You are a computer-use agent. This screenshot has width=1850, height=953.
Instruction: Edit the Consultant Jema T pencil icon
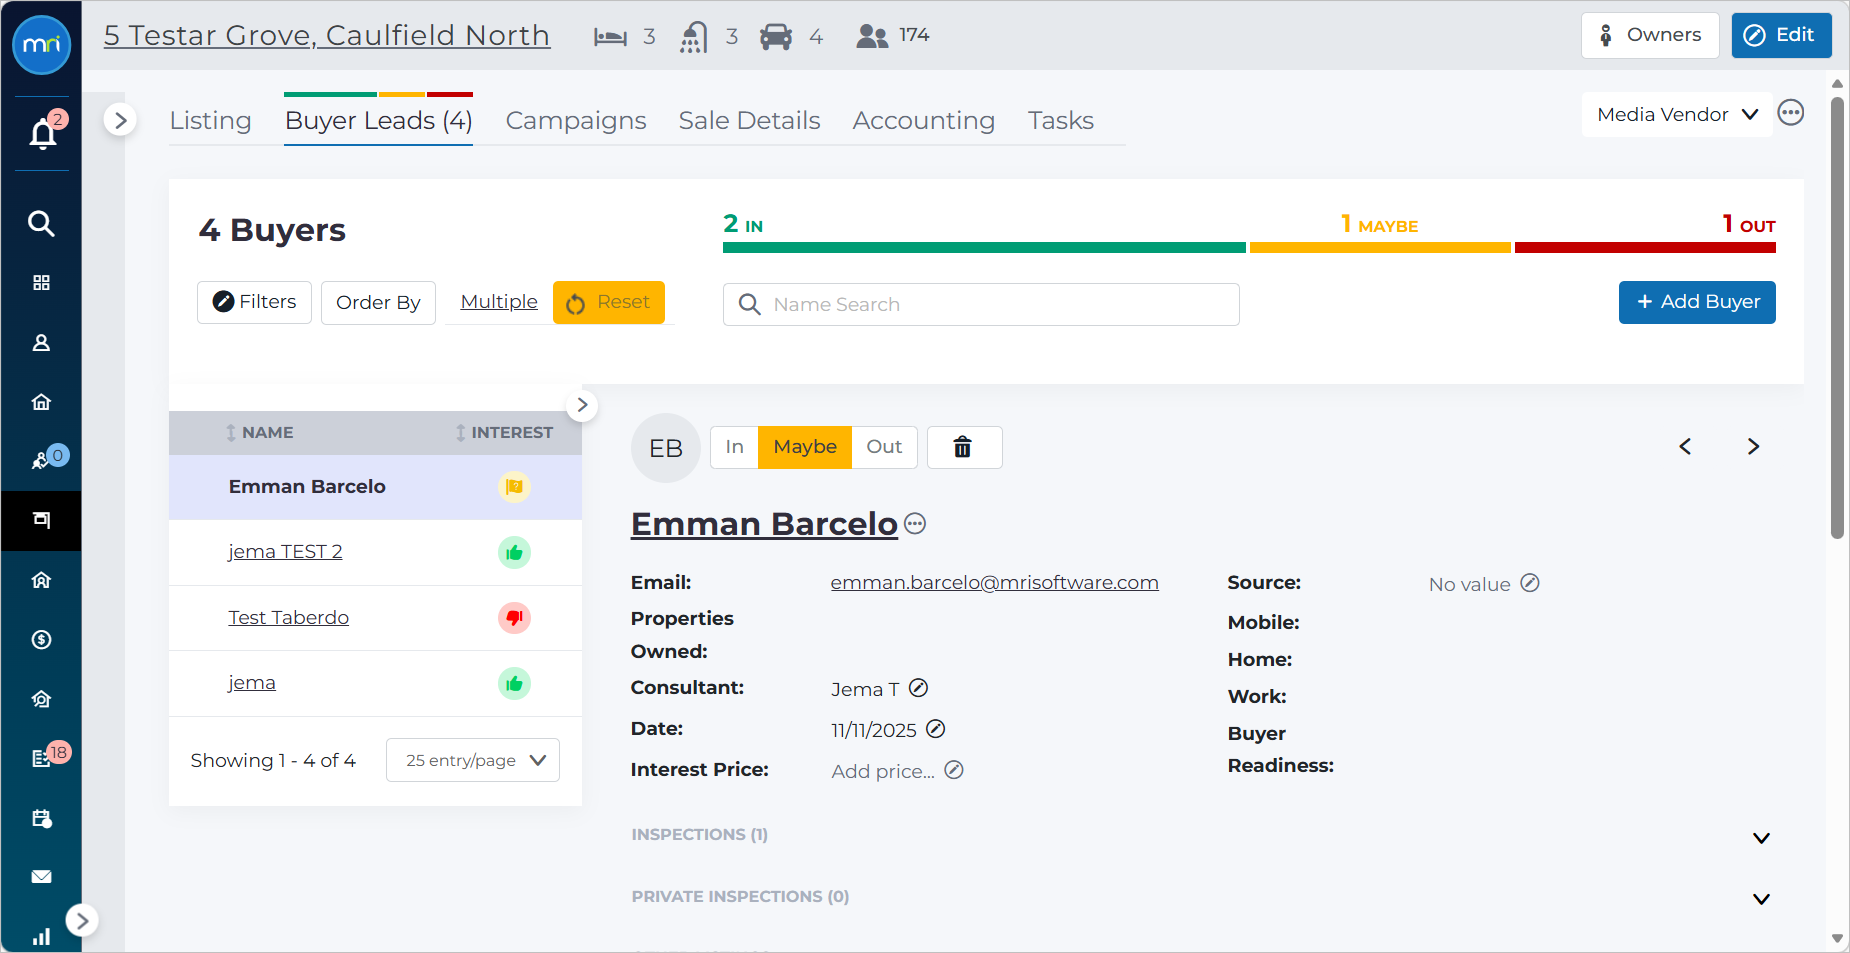[x=919, y=688]
